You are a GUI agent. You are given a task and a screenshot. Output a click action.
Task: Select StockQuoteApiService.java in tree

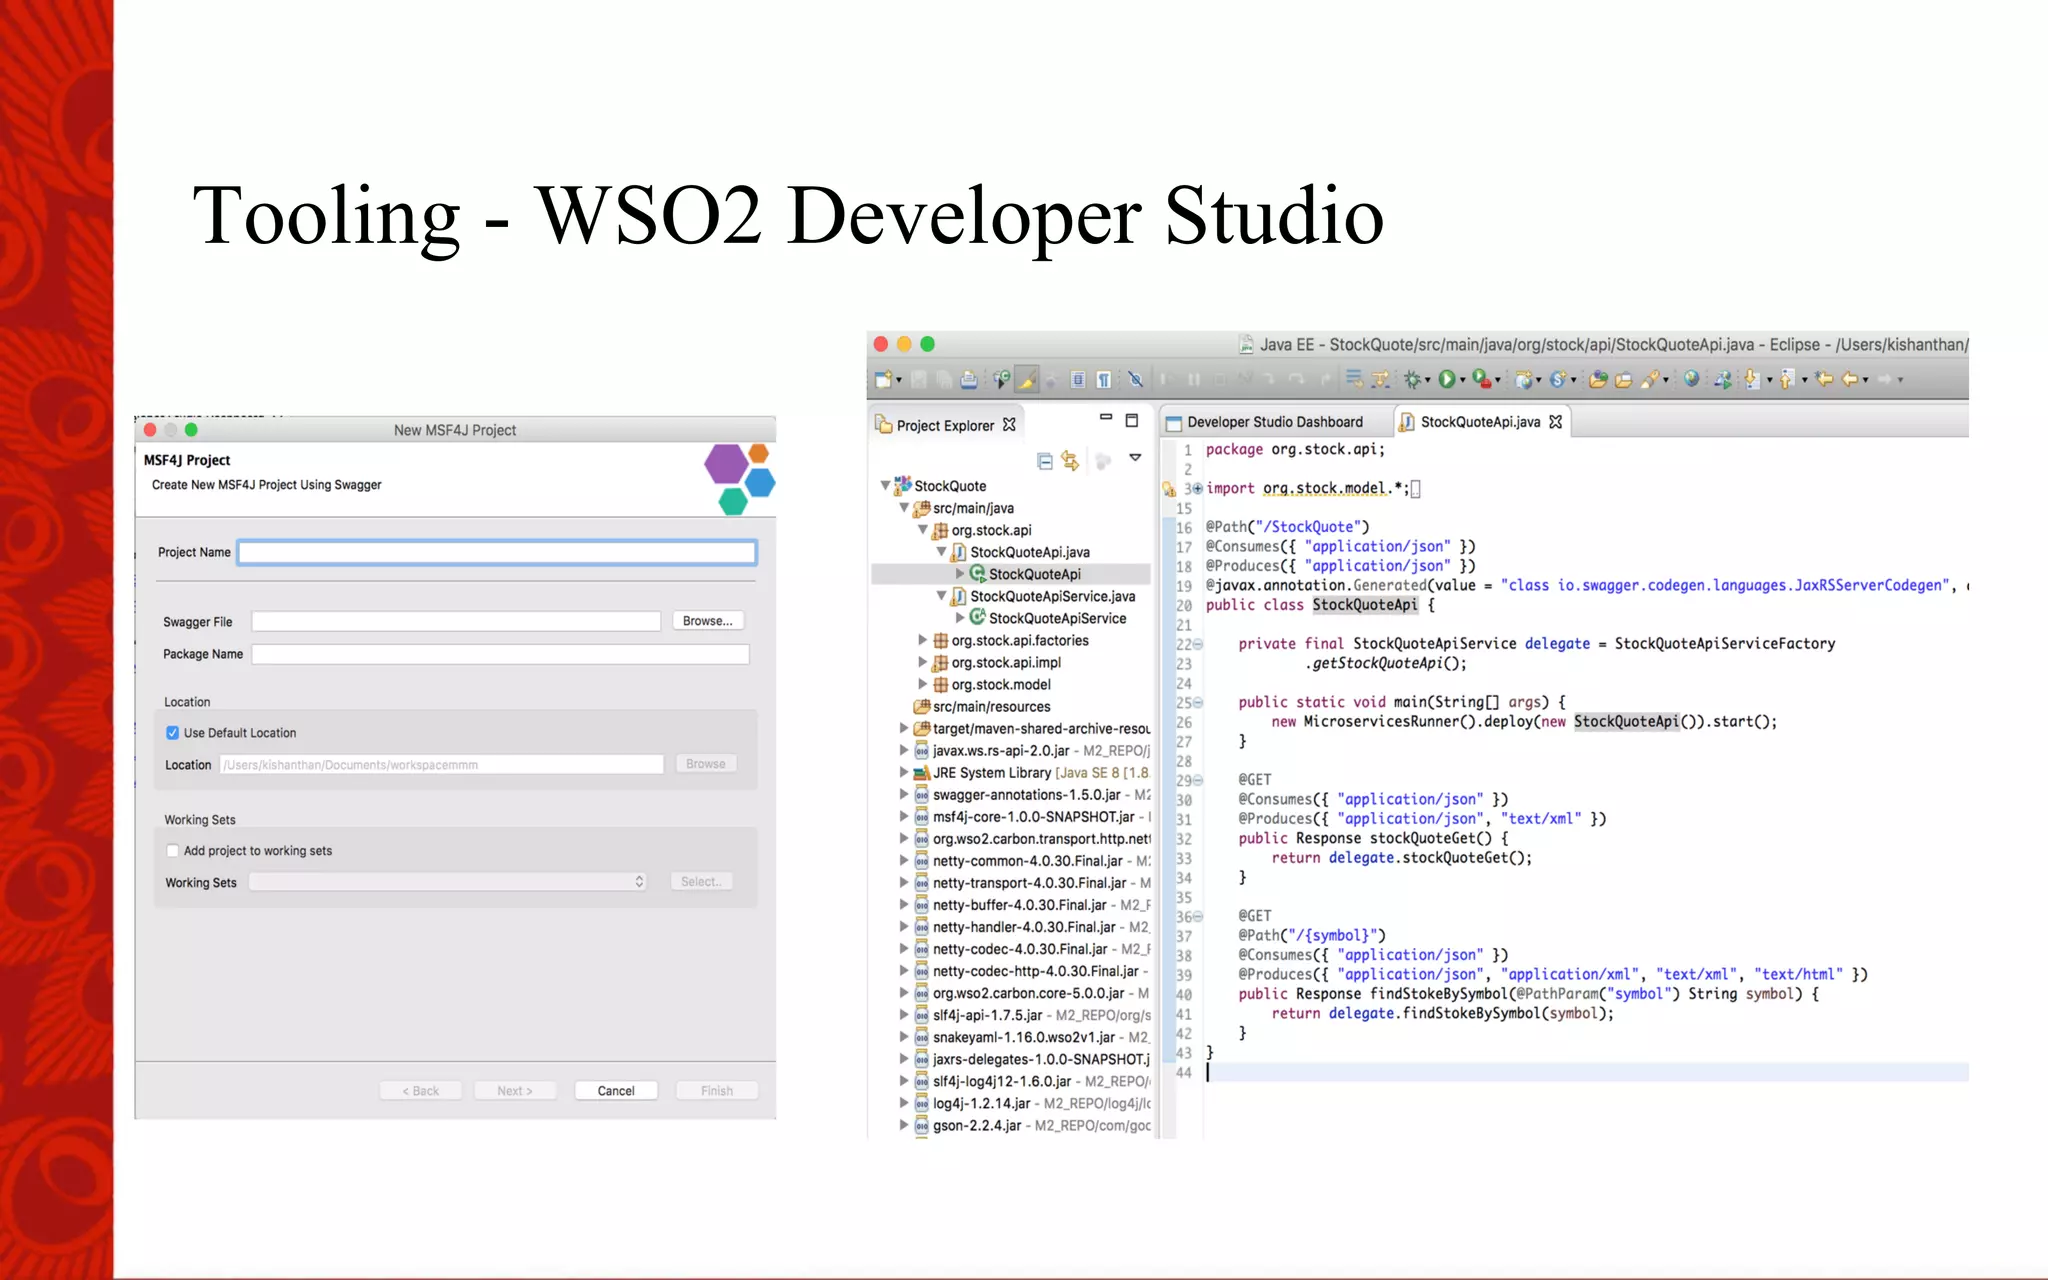[x=1053, y=596]
